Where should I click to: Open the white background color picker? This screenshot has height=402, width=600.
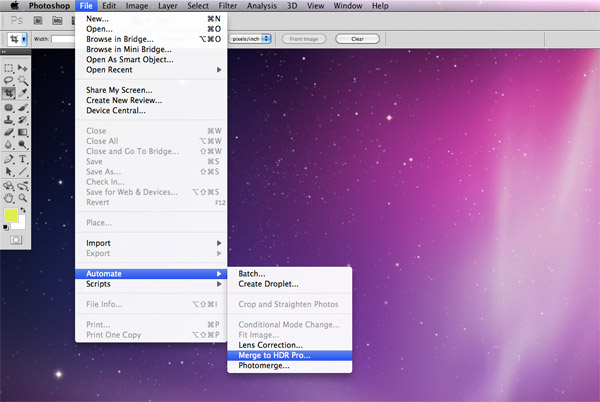(21, 225)
